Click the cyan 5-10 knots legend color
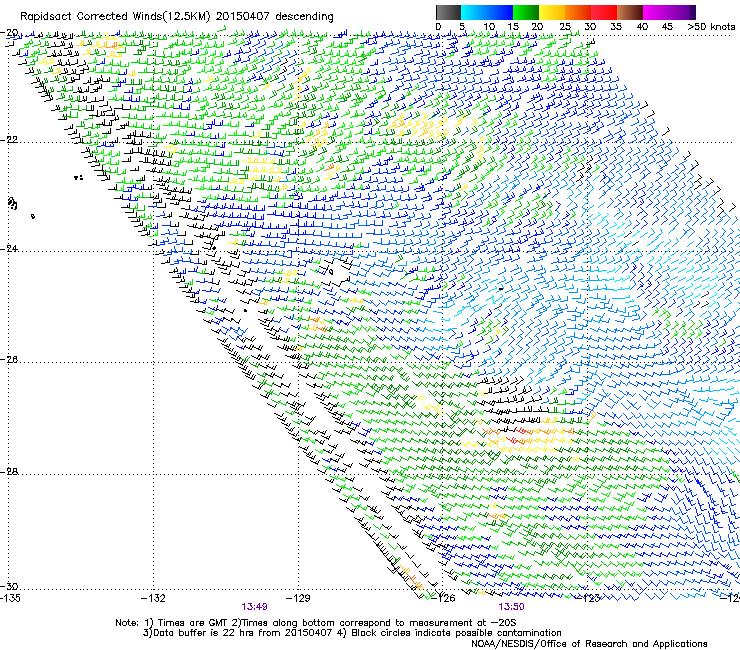Viewport: 740px width, 650px height. click(x=474, y=12)
